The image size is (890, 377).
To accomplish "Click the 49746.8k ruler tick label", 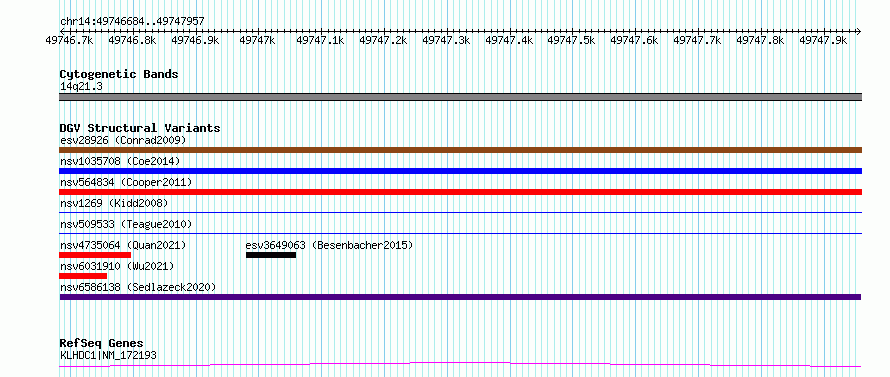I will [x=132, y=40].
